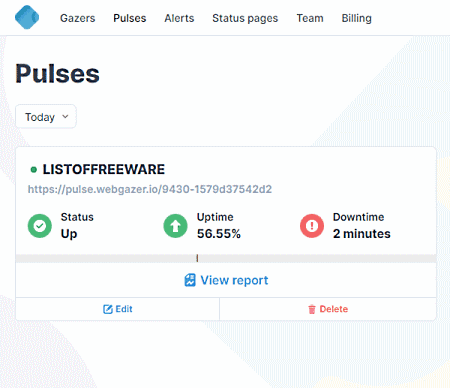
Task: Click the Up status value
Action: click(69, 234)
